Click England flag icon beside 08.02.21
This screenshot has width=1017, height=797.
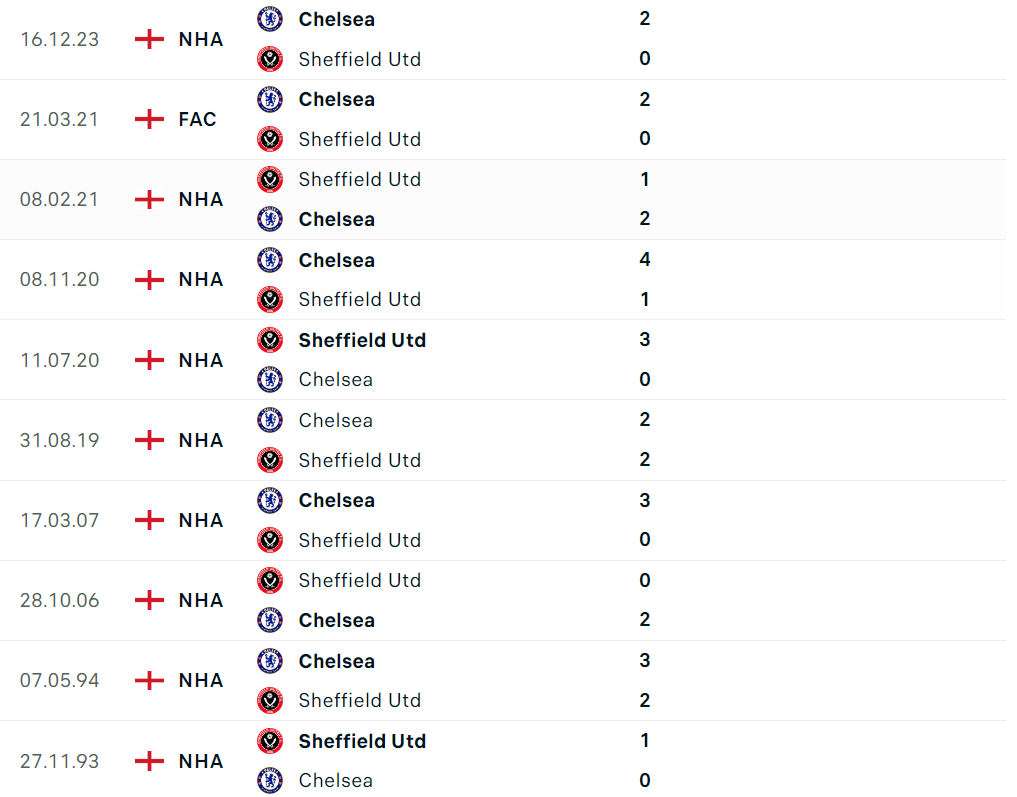click(x=149, y=199)
